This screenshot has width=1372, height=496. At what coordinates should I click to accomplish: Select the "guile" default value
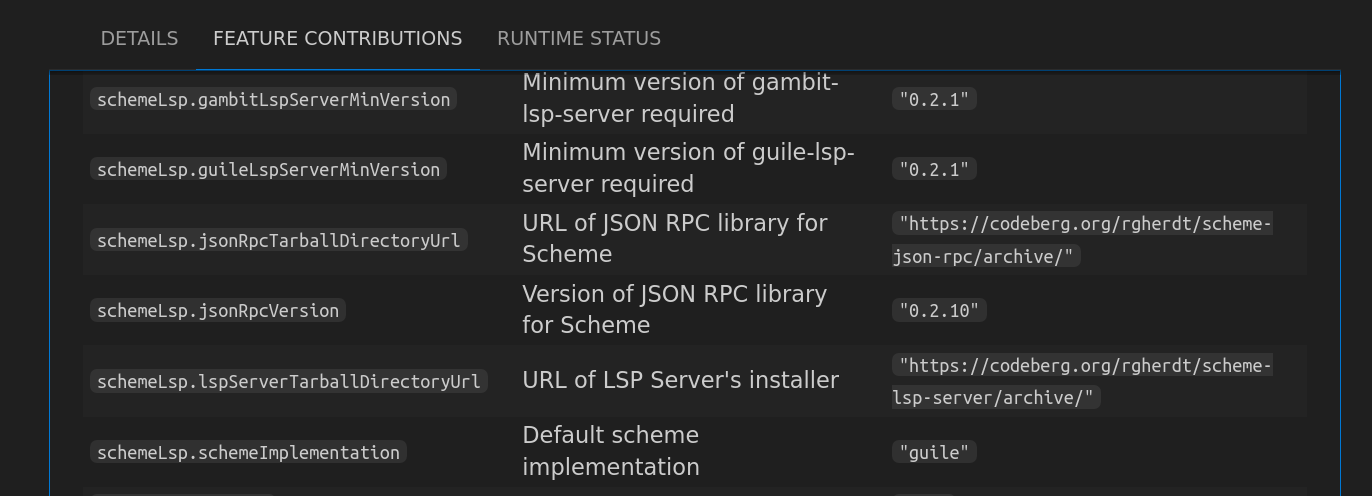coord(934,452)
